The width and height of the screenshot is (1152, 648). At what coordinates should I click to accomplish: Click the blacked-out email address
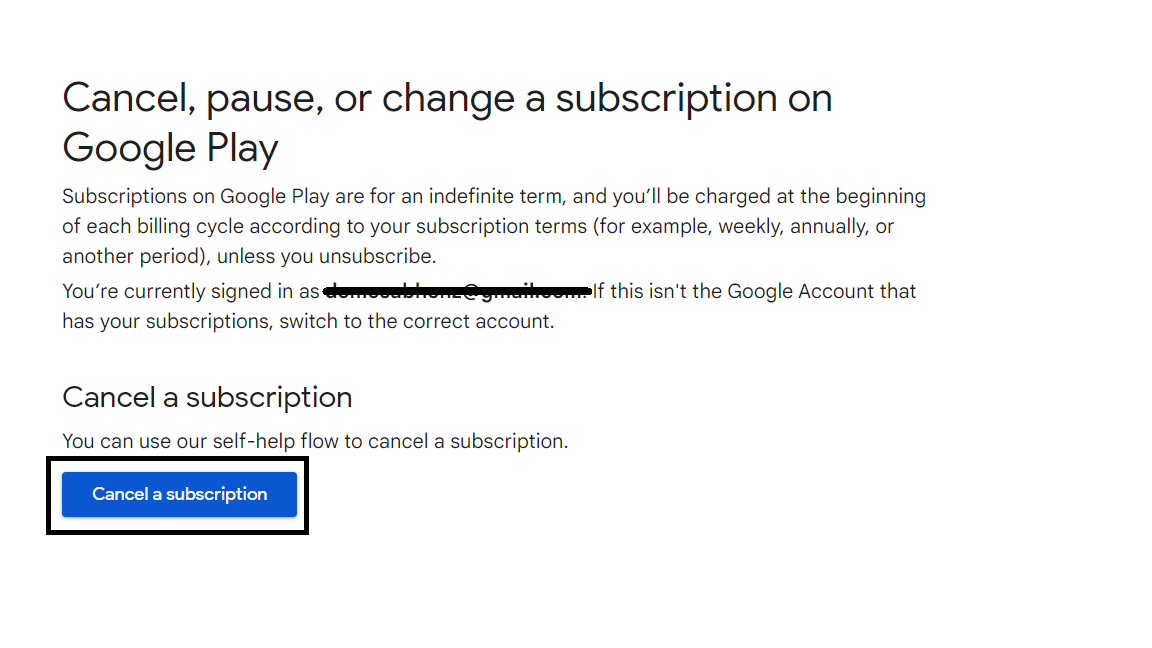pos(456,291)
